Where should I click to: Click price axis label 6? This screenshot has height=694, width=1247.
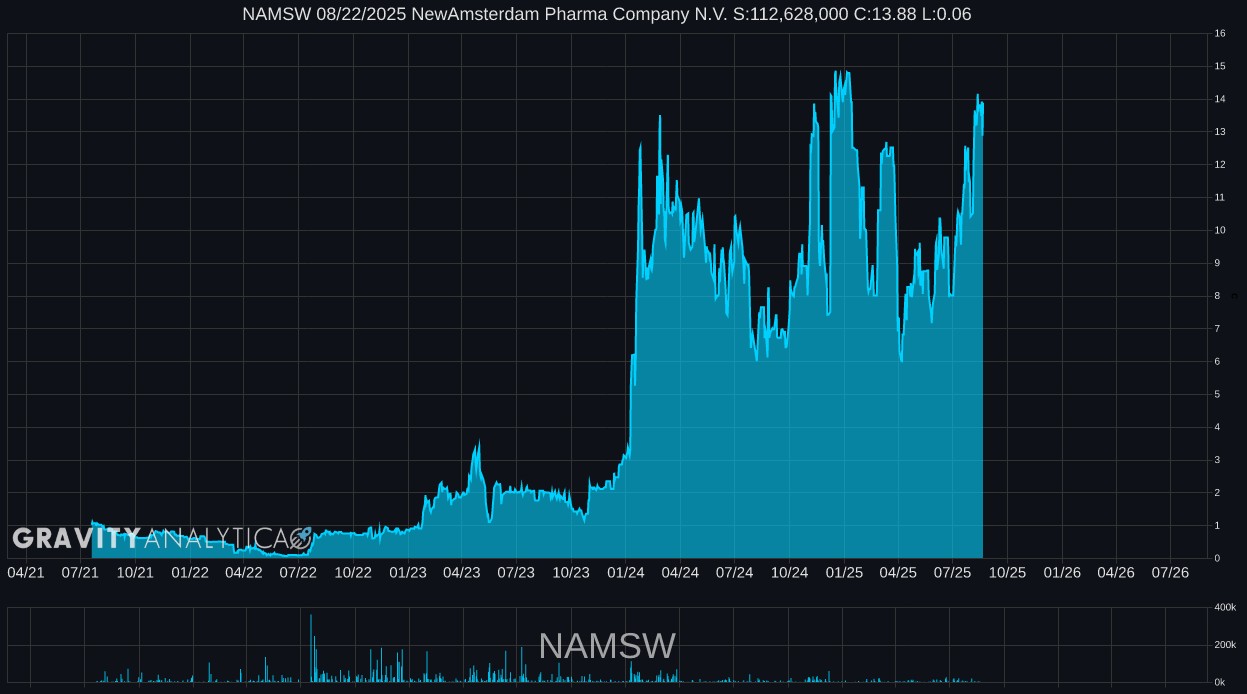pos(1217,362)
